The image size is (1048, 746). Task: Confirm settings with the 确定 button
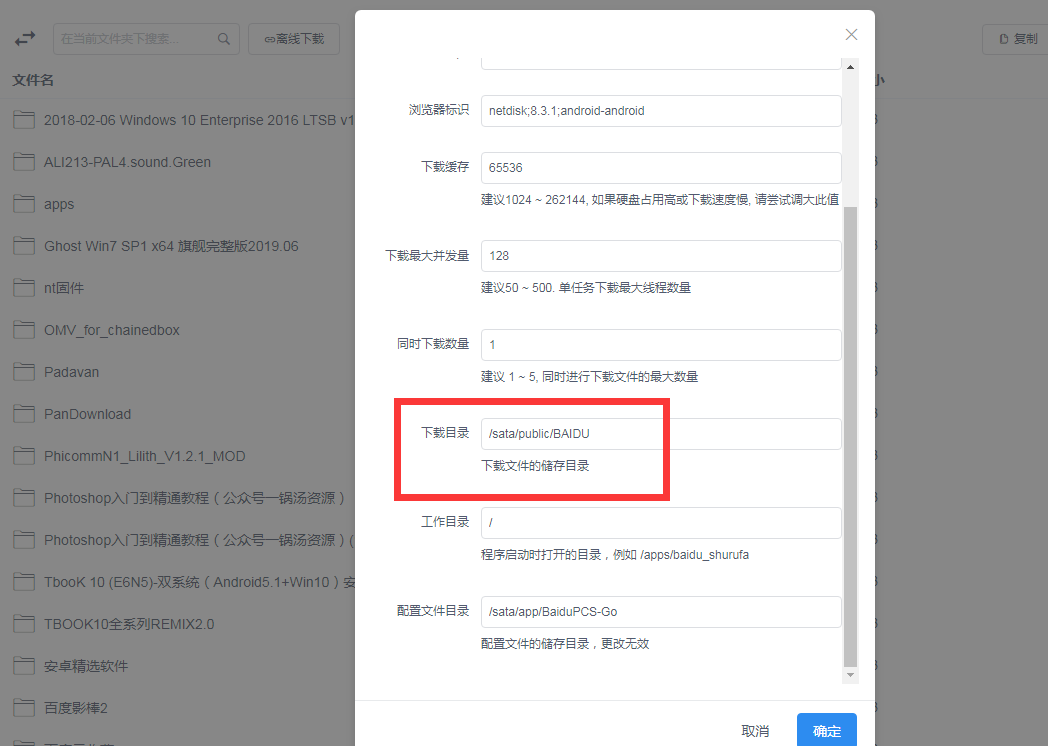click(x=826, y=731)
